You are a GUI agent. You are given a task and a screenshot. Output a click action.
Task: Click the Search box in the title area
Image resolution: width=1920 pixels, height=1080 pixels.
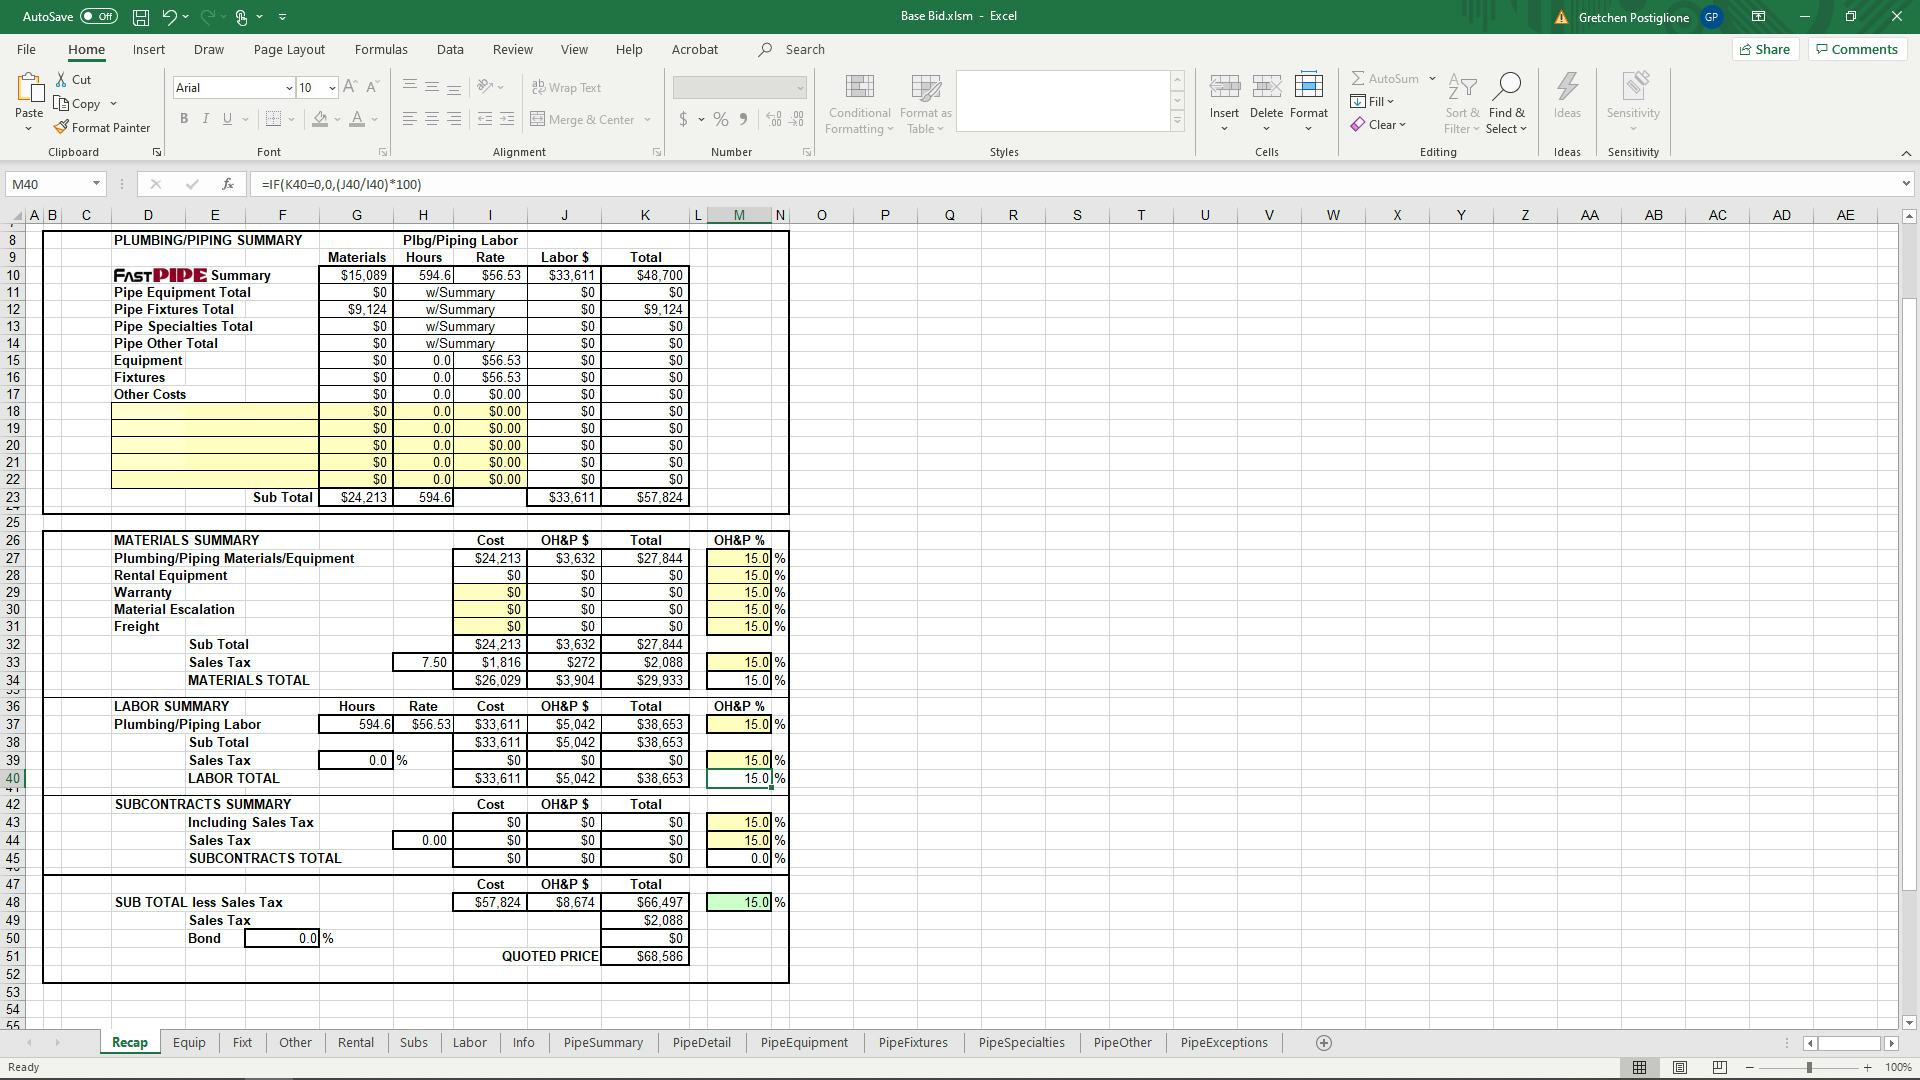pyautogui.click(x=805, y=49)
